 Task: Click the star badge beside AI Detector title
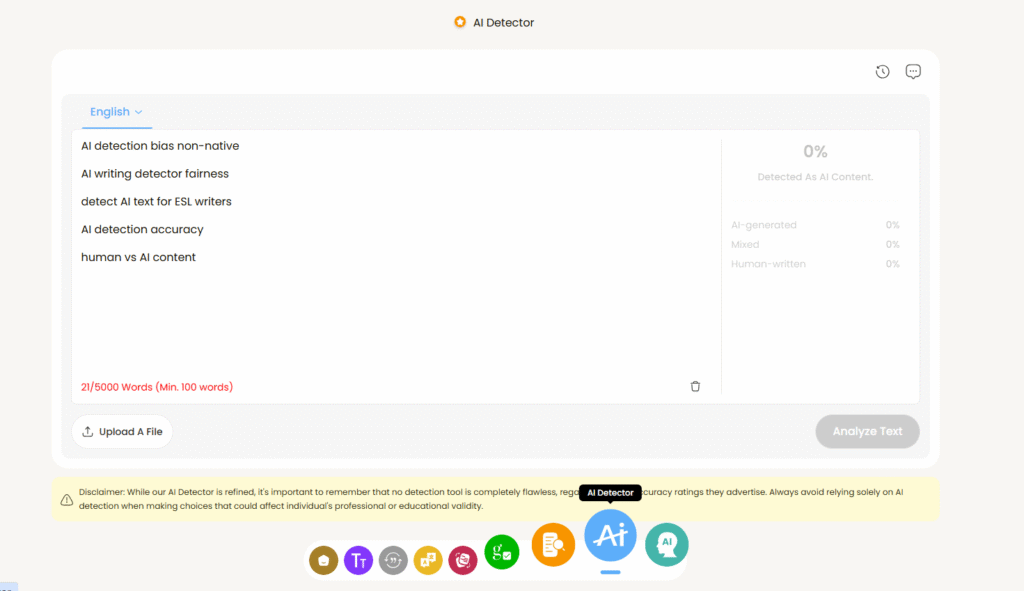click(460, 22)
